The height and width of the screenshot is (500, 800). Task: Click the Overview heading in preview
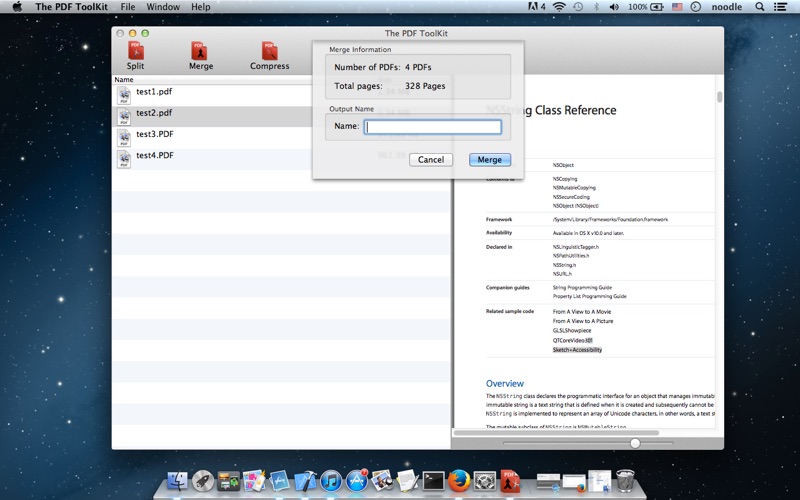click(505, 384)
